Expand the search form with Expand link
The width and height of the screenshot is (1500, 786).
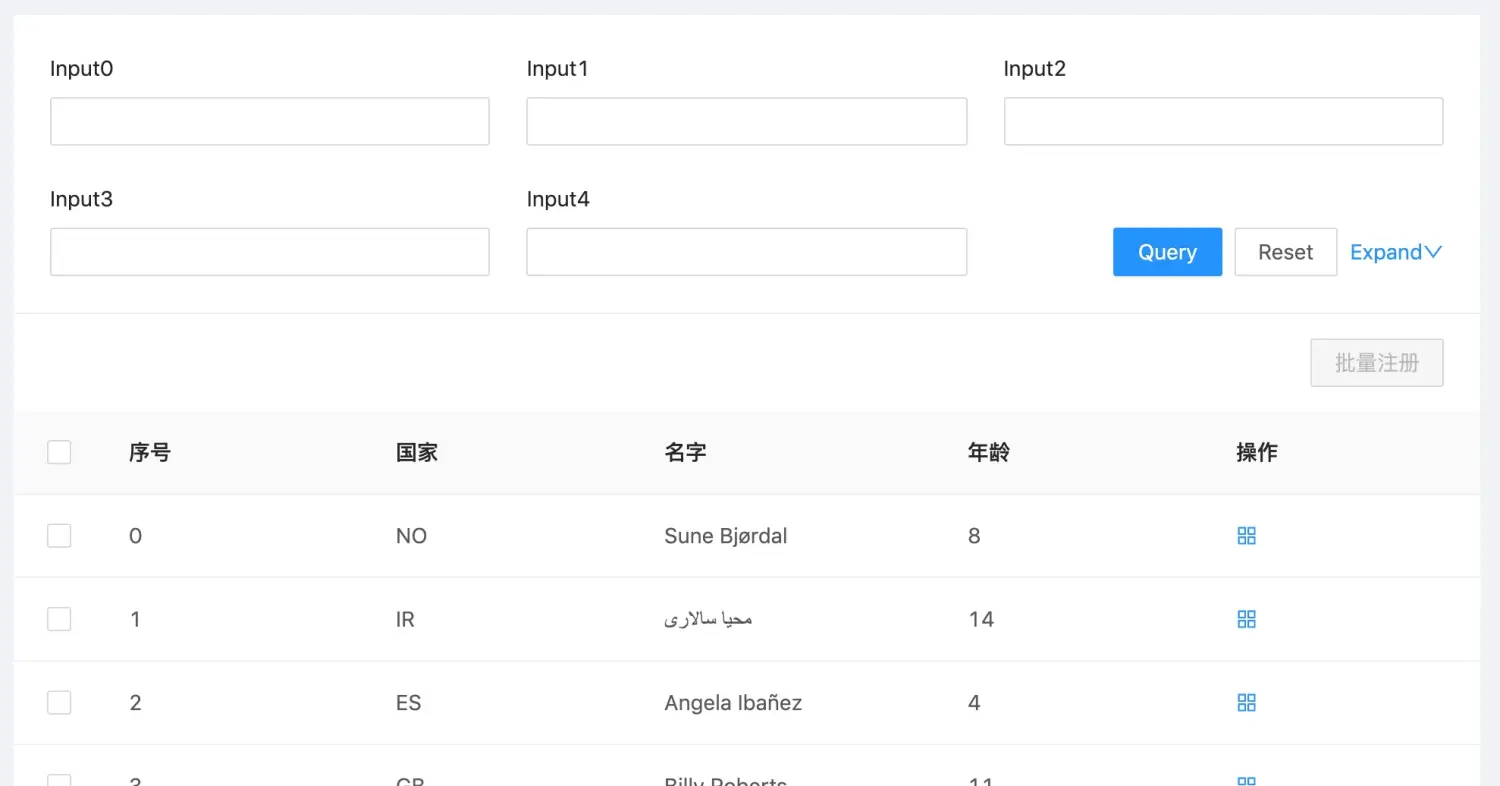1395,252
